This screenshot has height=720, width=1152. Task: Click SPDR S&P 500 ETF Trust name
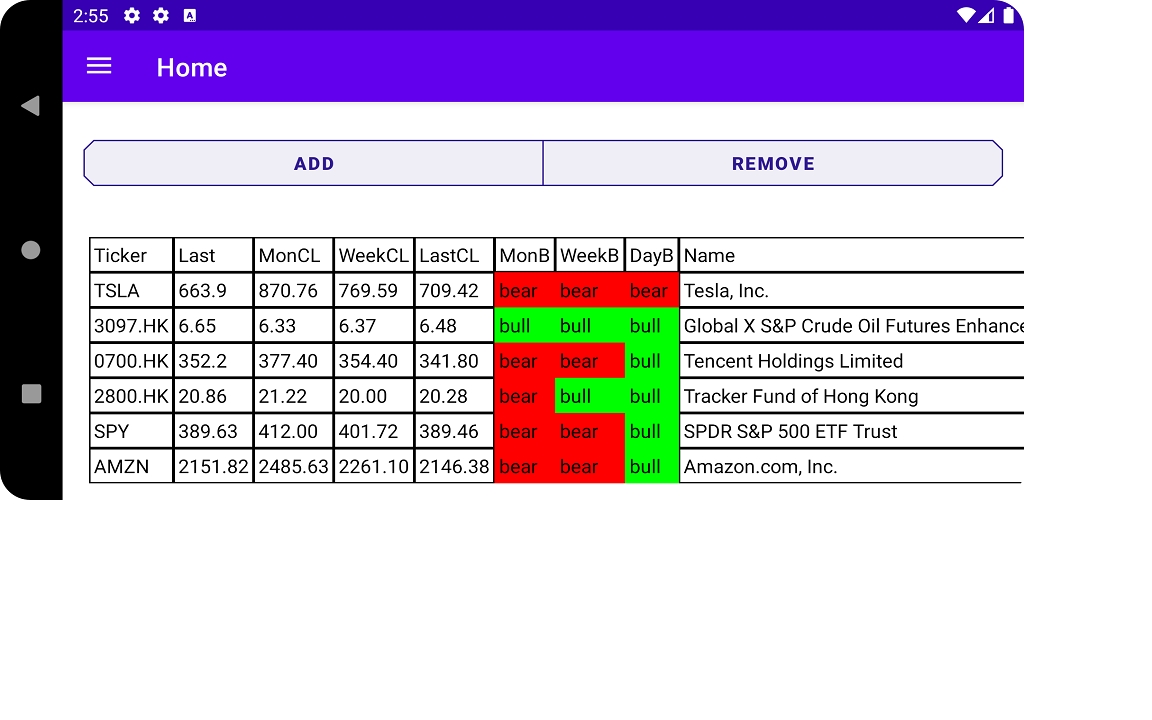tap(852, 432)
